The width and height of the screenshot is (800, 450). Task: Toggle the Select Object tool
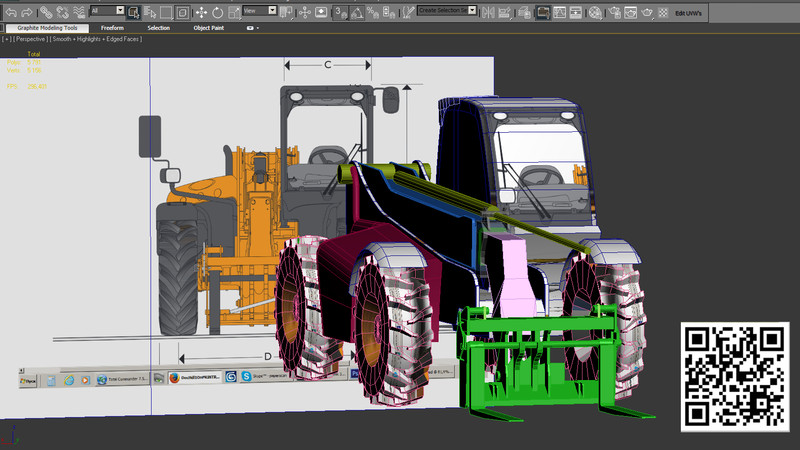(x=132, y=12)
